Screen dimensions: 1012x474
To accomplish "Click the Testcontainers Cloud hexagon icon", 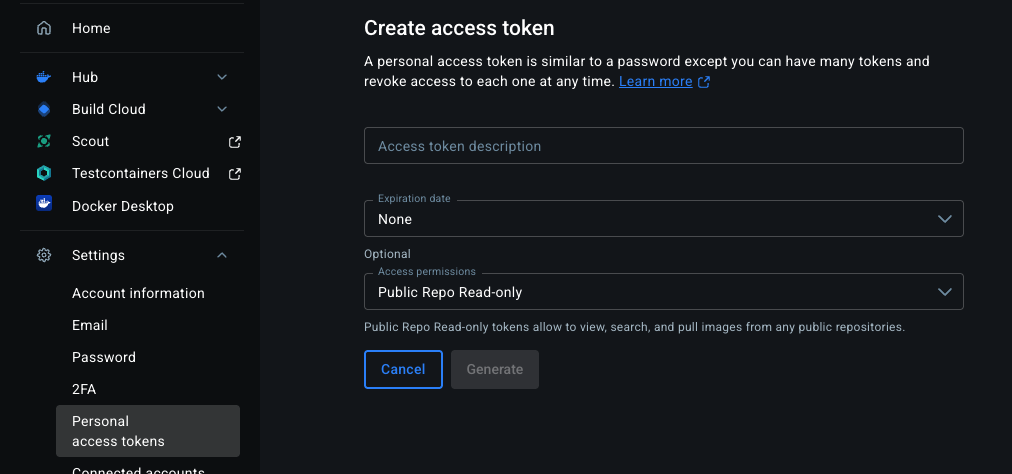I will [44, 173].
